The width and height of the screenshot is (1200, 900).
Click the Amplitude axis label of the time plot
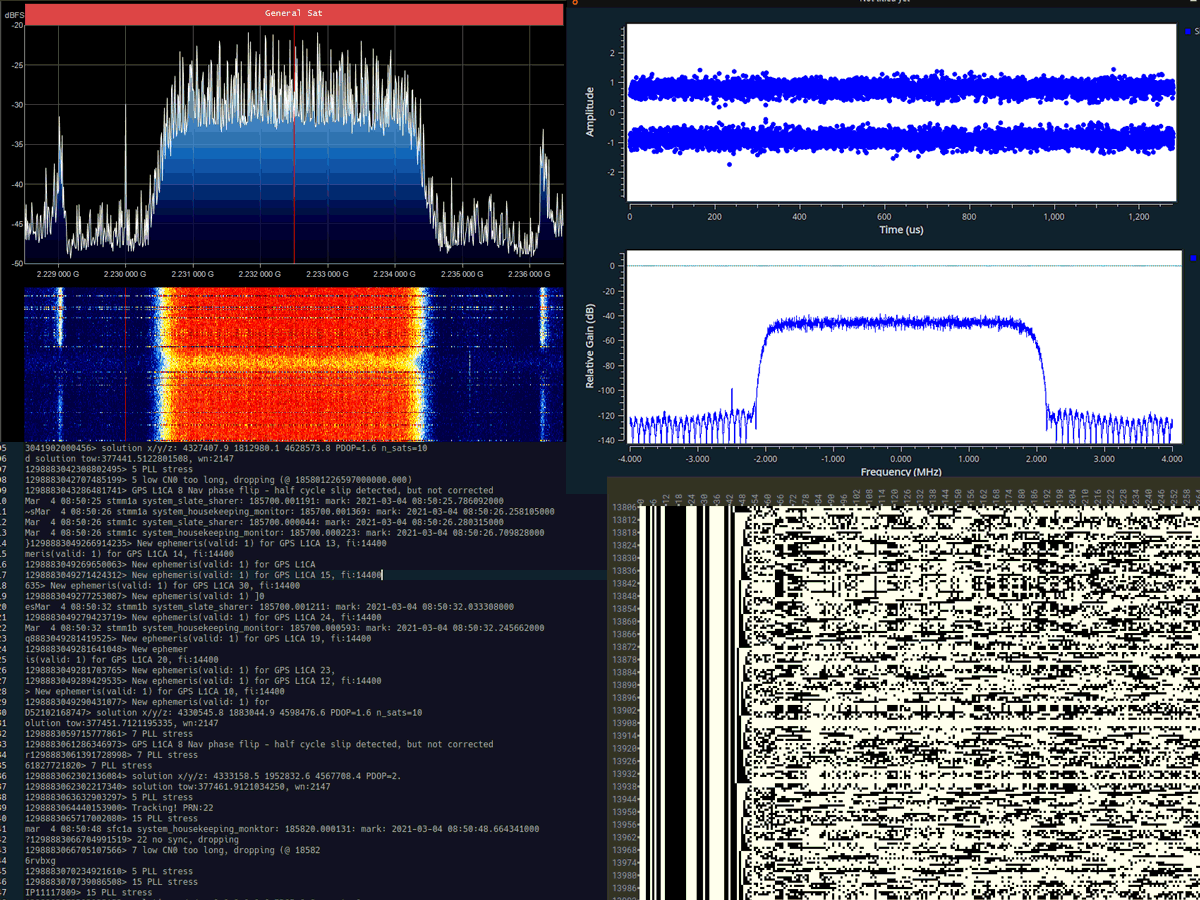tap(589, 110)
